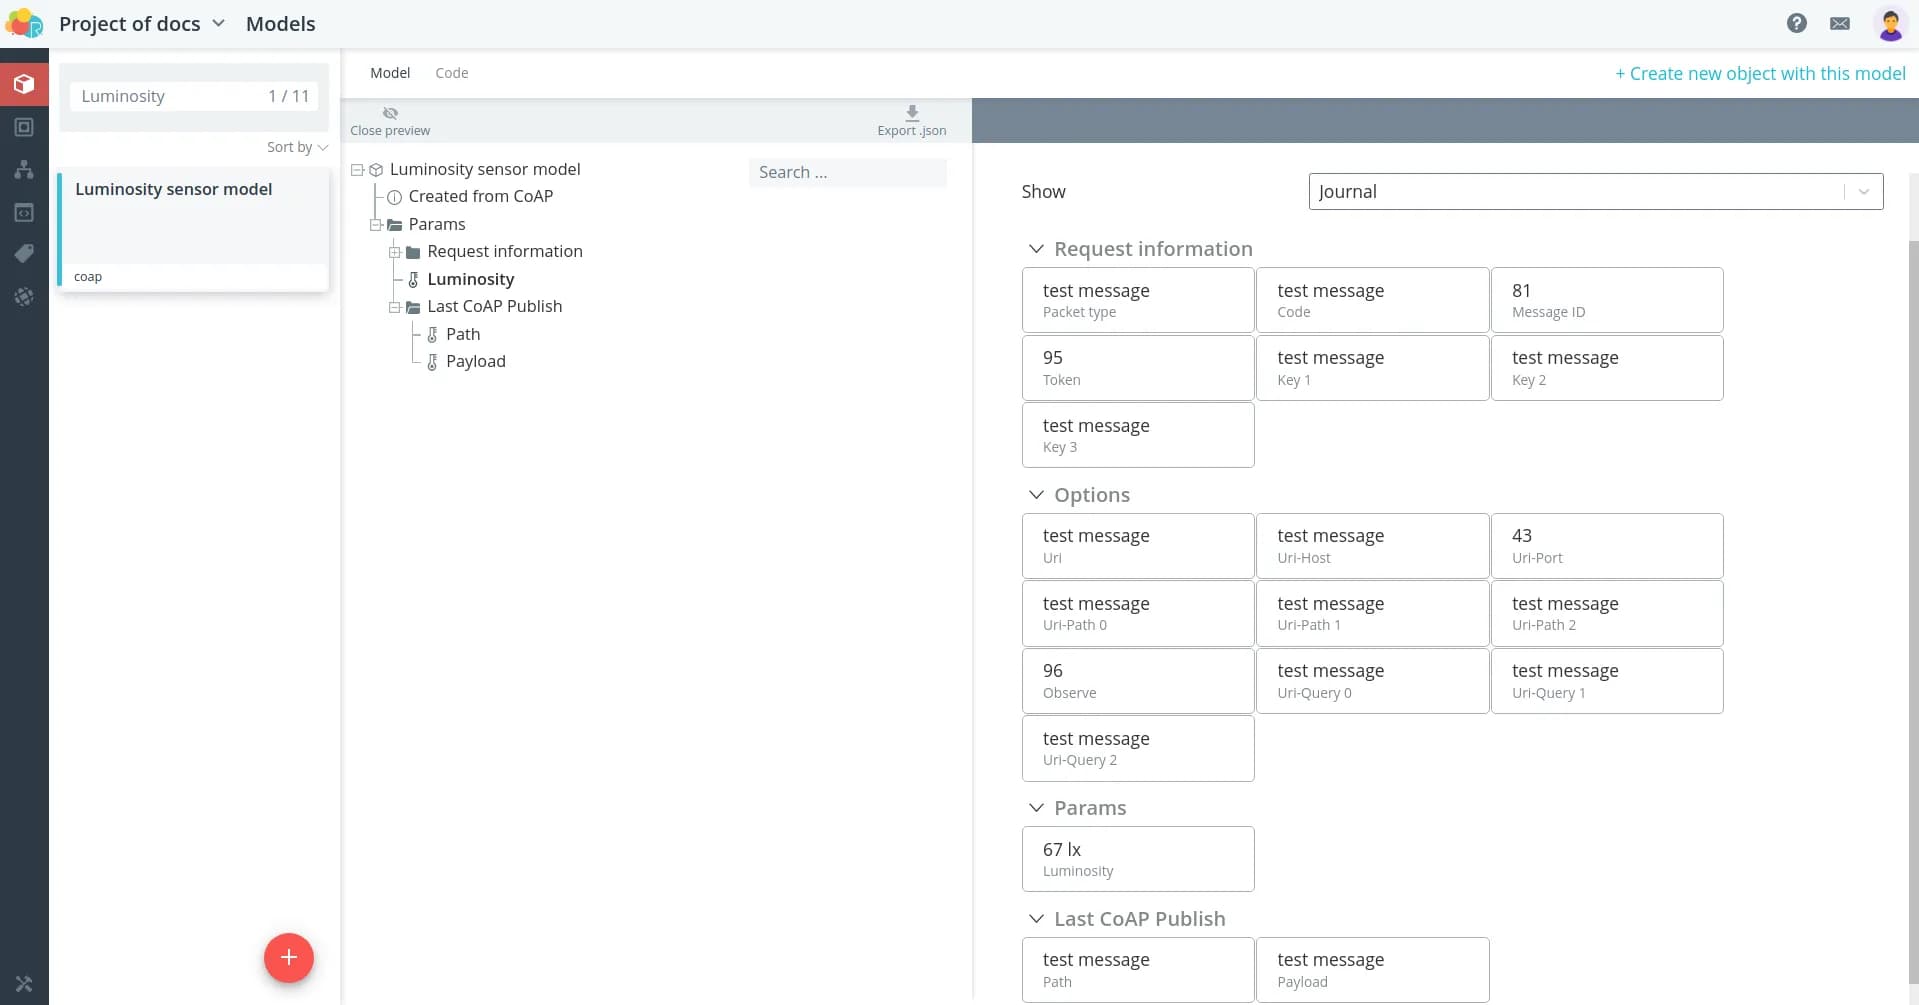Click the tags icon in left sidebar
The height and width of the screenshot is (1005, 1919).
pos(24,254)
